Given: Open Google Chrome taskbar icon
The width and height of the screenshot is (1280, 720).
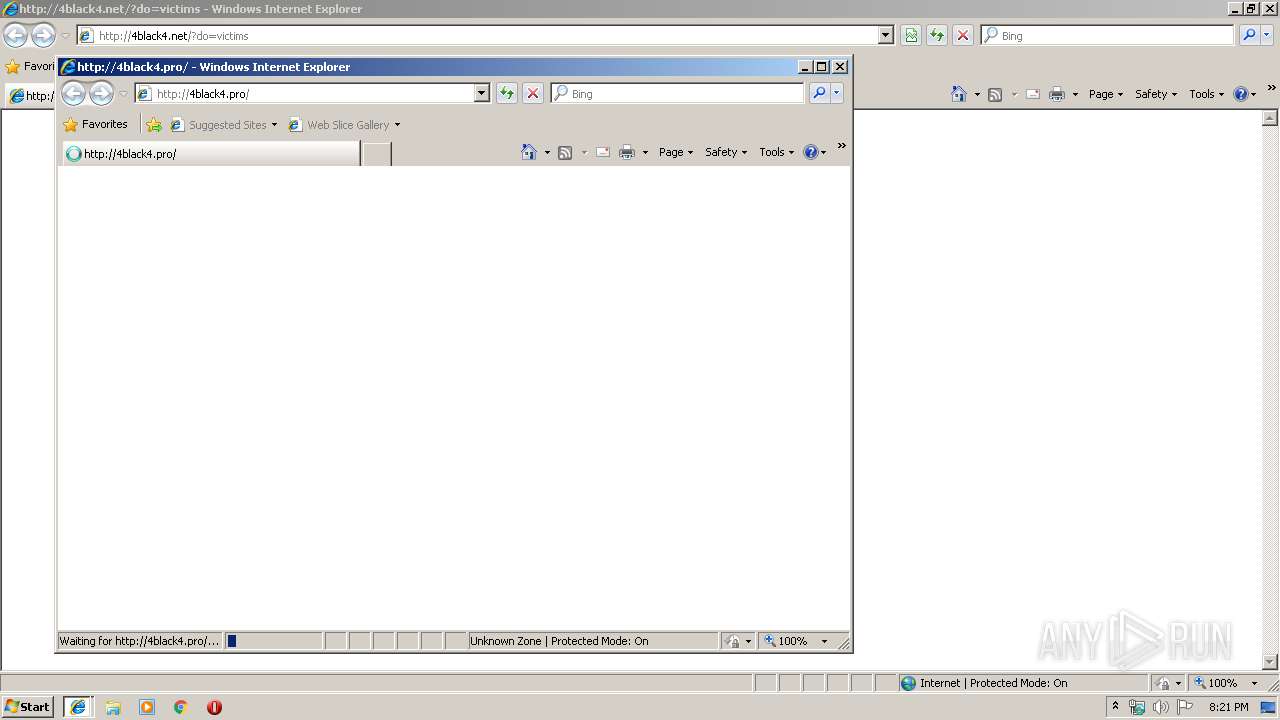Looking at the screenshot, I should (x=181, y=707).
